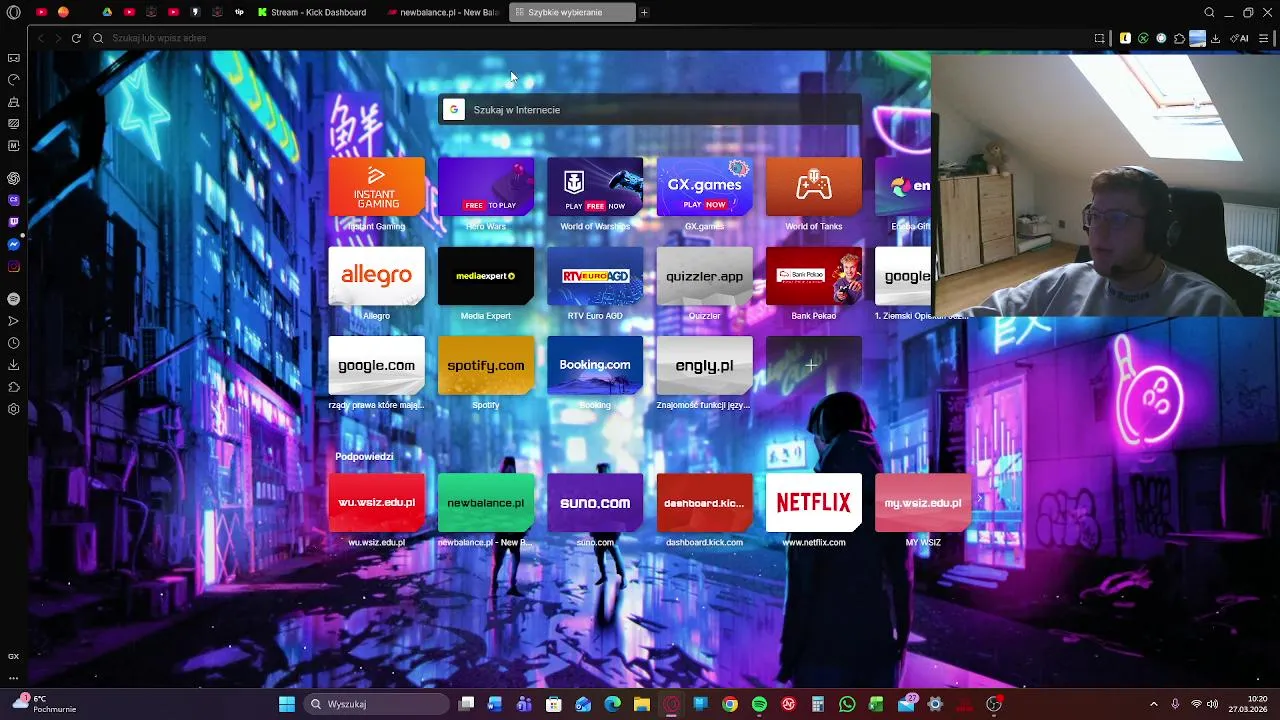Open GX.games speed dial tile
The height and width of the screenshot is (720, 1280).
coord(704,187)
